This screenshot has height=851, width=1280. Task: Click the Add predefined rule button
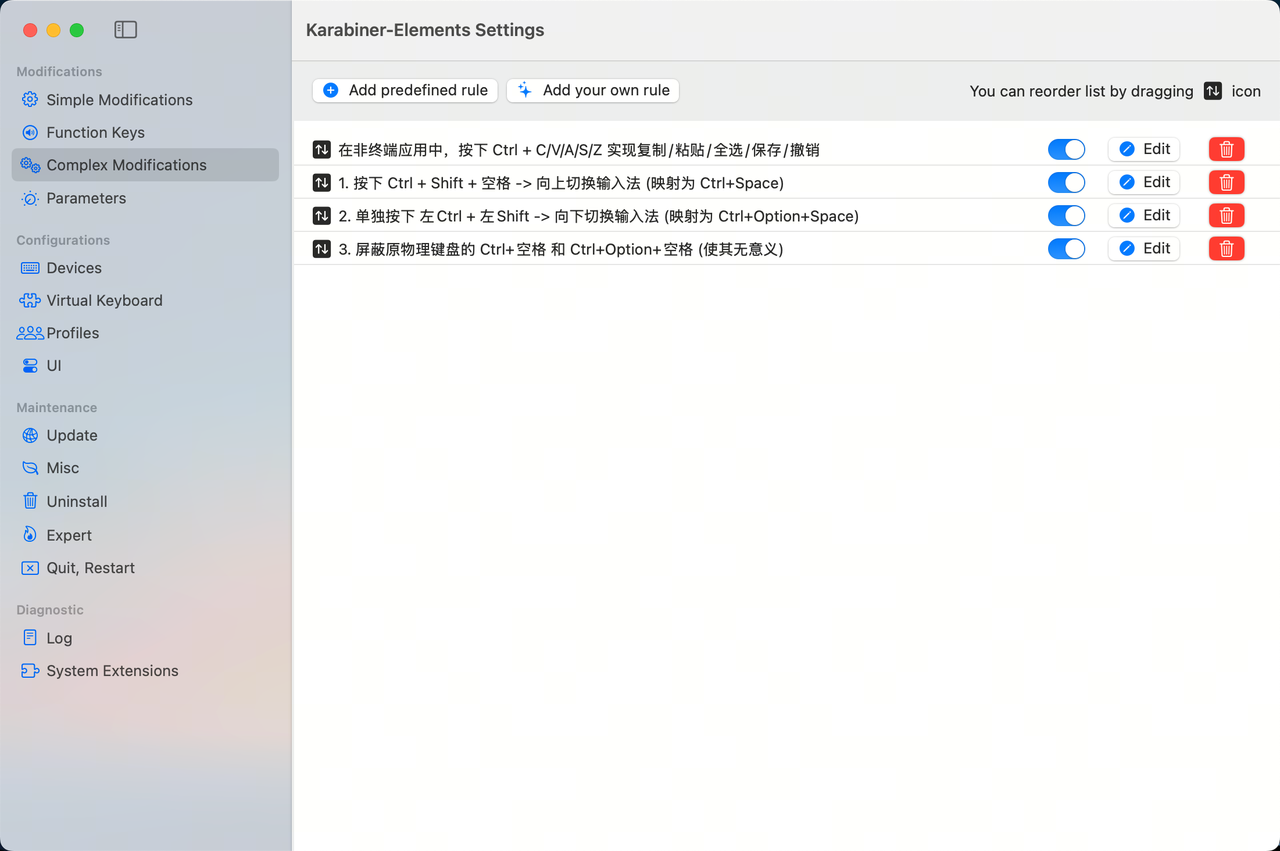405,90
